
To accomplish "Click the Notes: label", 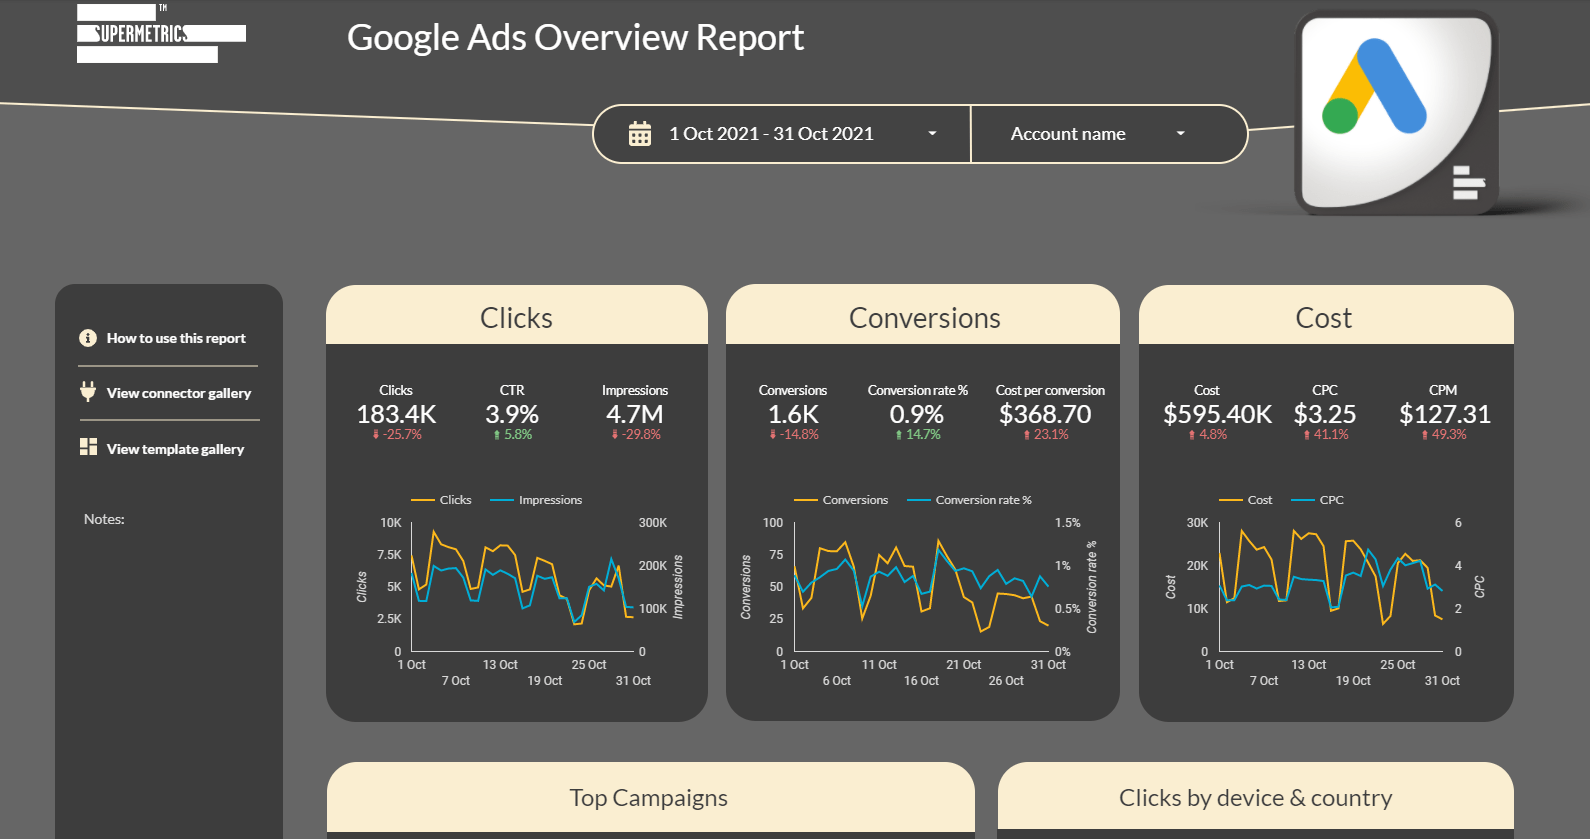I will click(x=104, y=519).
